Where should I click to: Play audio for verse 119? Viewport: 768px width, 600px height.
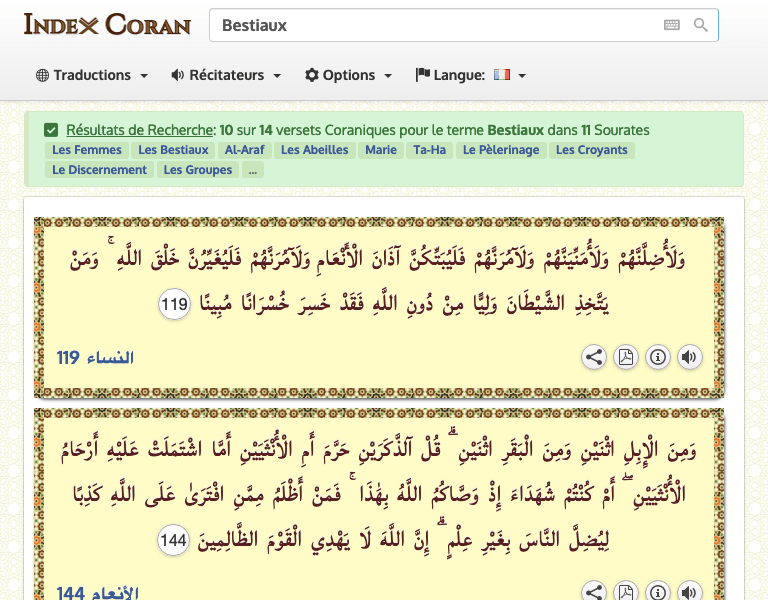click(x=689, y=357)
